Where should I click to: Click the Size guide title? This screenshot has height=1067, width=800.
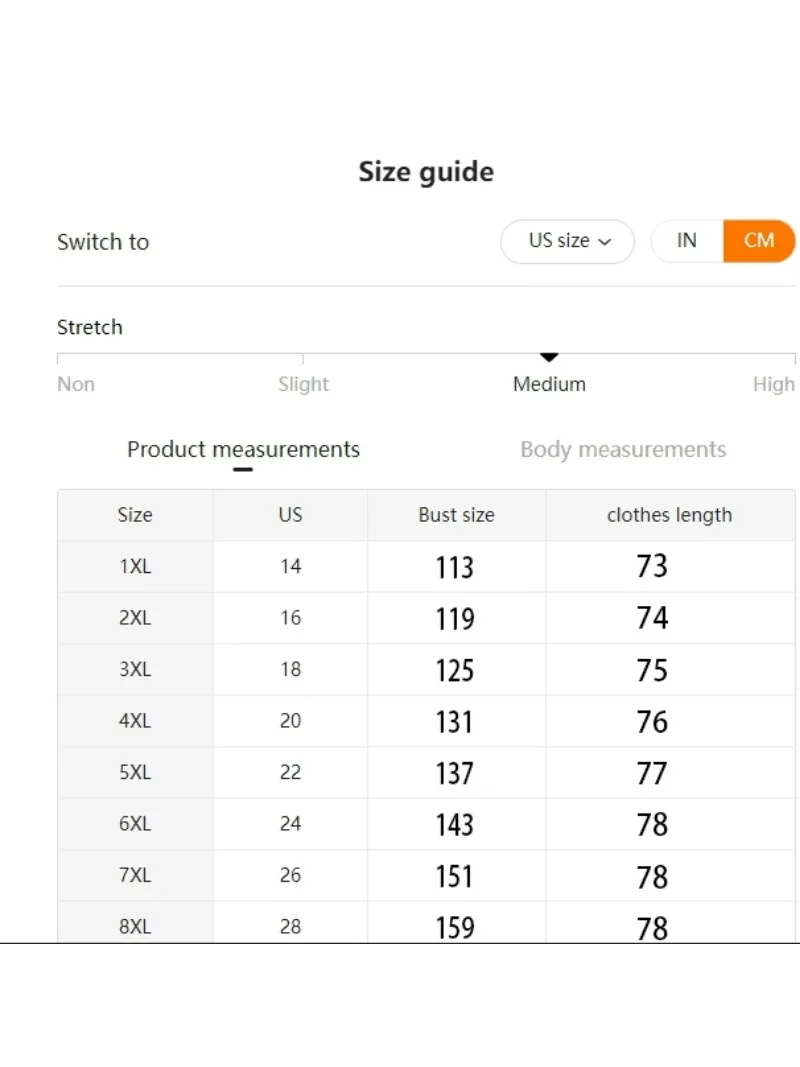[x=426, y=172]
